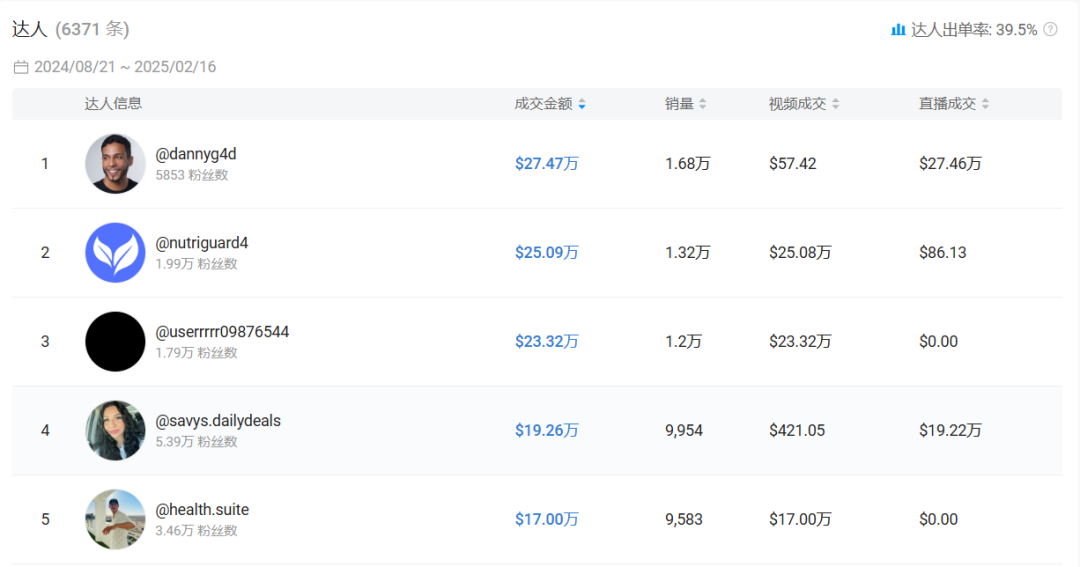The width and height of the screenshot is (1080, 567).
Task: Select the 1.68万 sales value
Action: [687, 163]
